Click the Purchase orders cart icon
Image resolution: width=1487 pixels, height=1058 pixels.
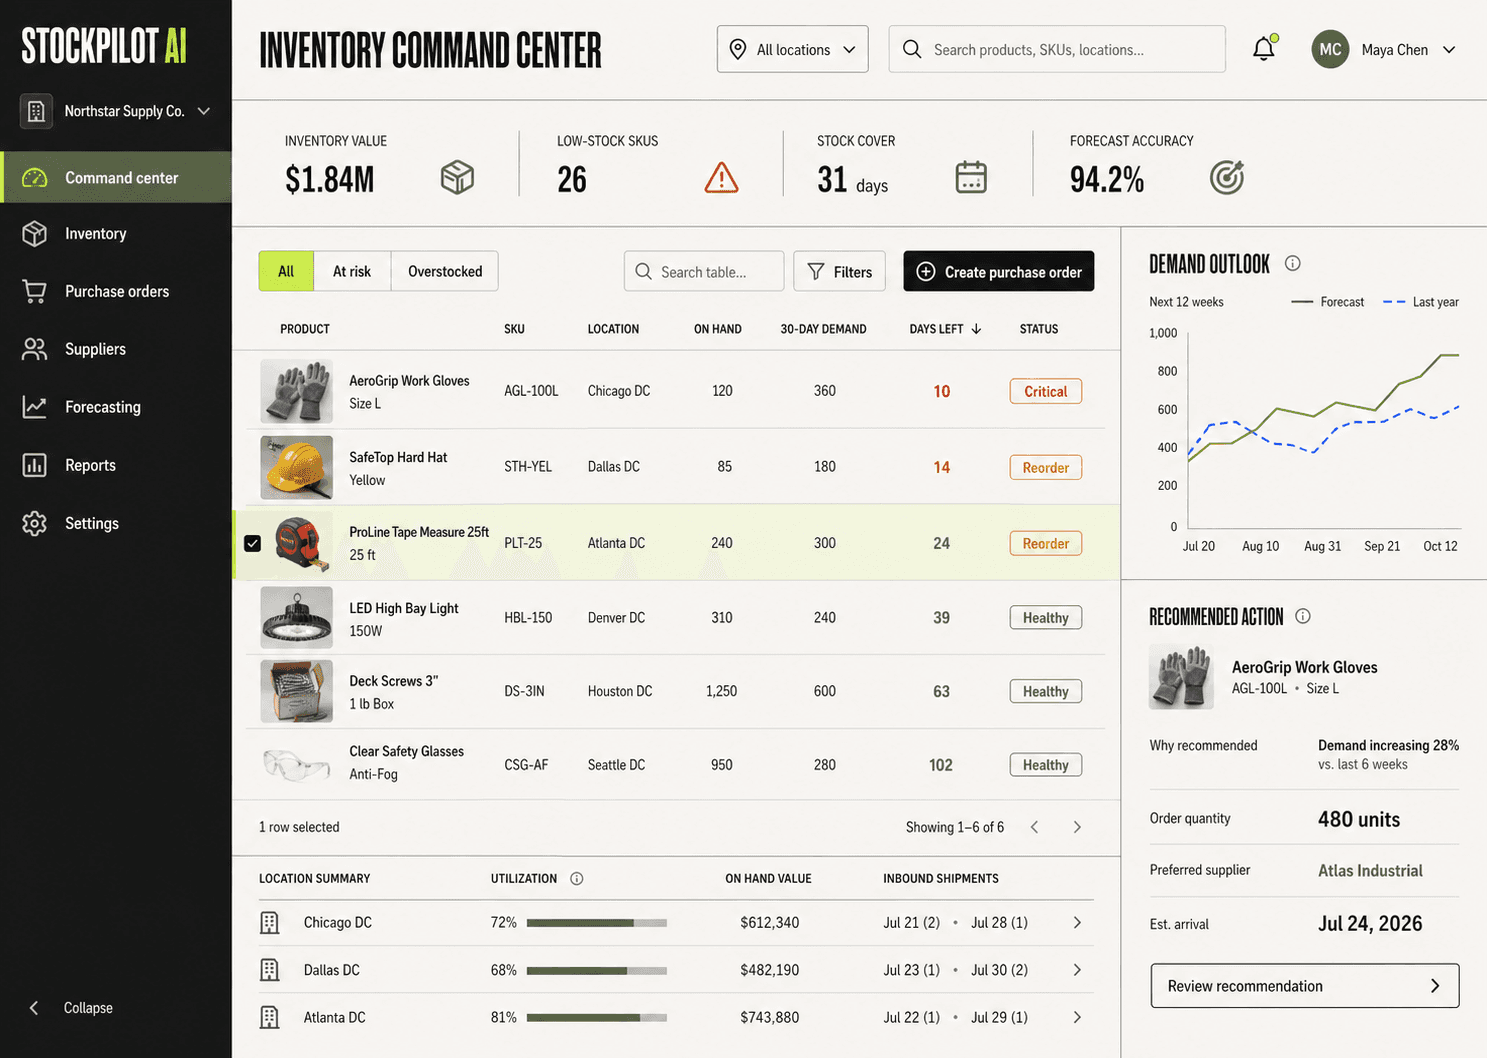35,291
